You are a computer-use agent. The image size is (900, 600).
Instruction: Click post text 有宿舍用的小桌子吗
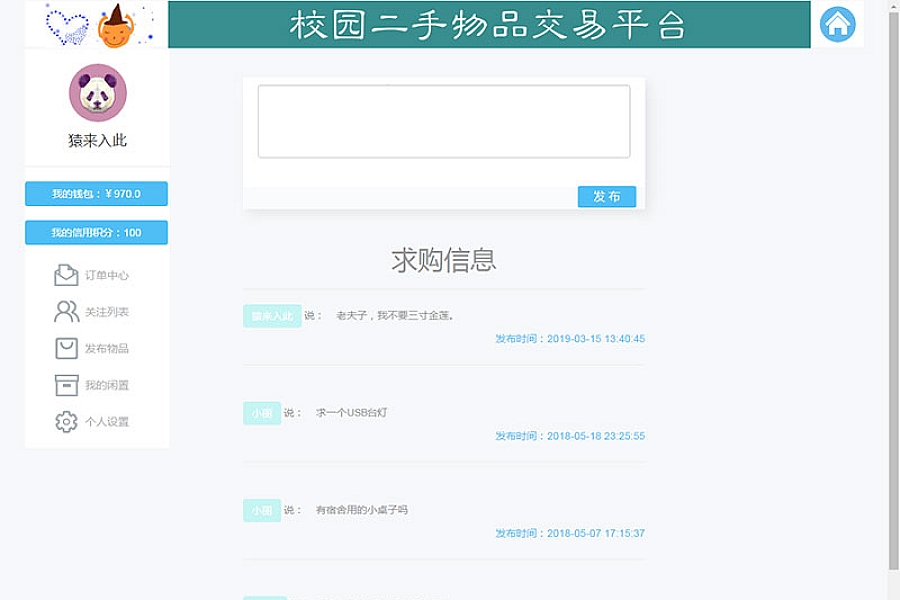pyautogui.click(x=362, y=510)
